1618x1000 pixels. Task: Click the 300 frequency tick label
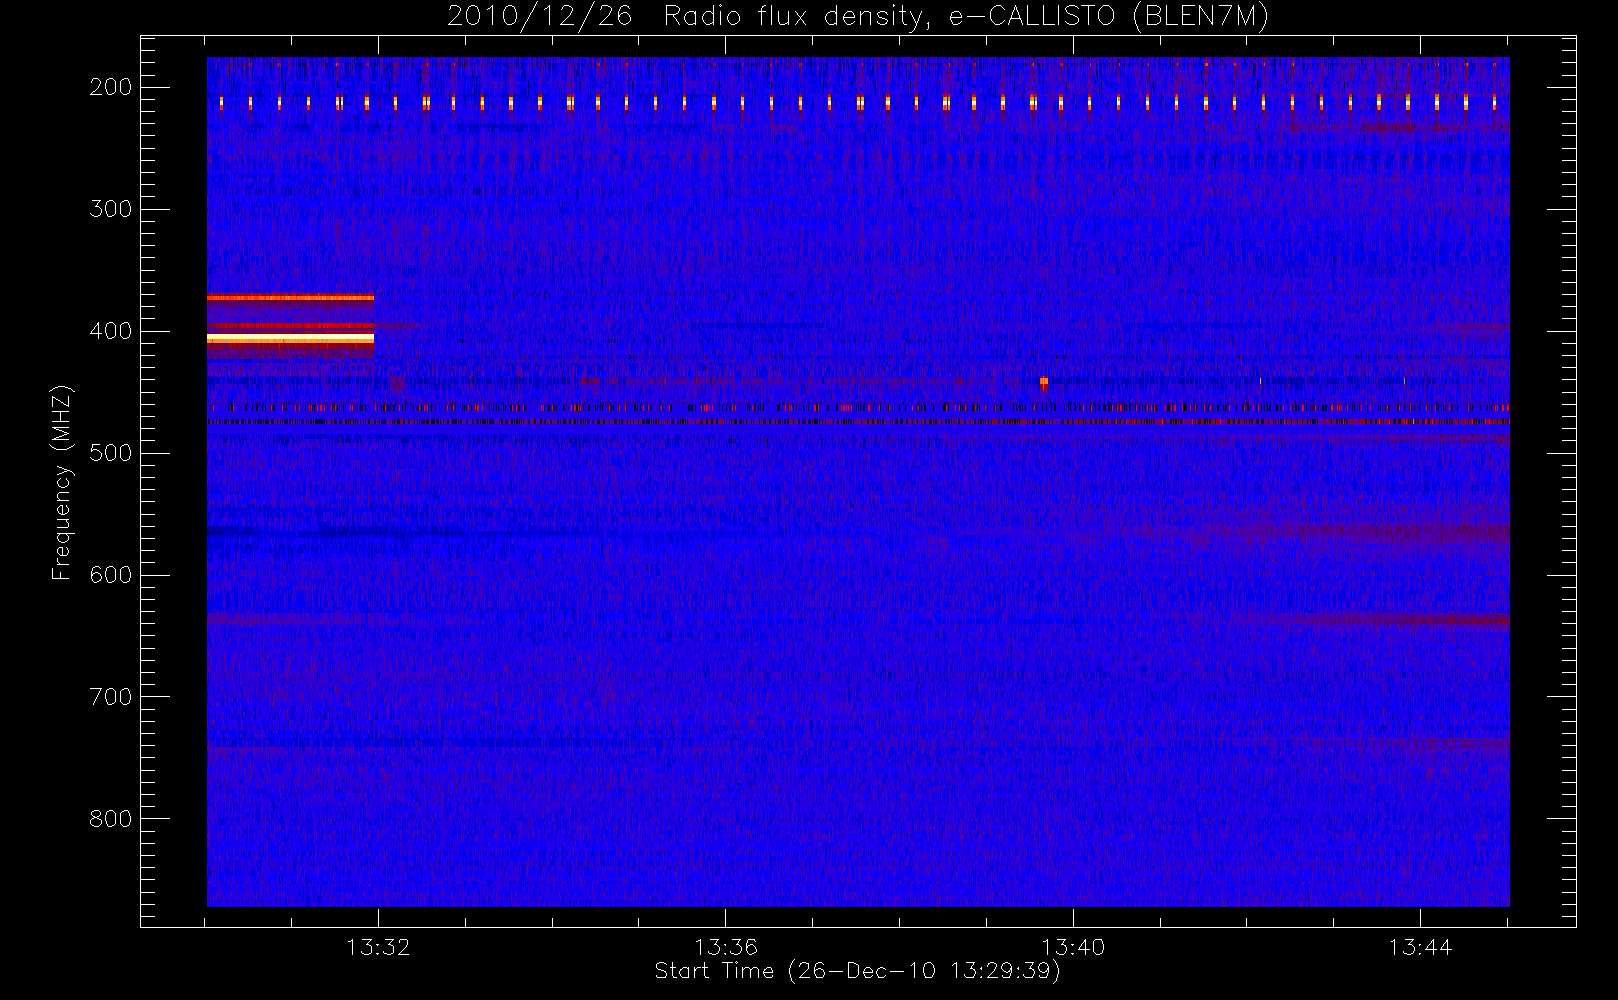[111, 209]
